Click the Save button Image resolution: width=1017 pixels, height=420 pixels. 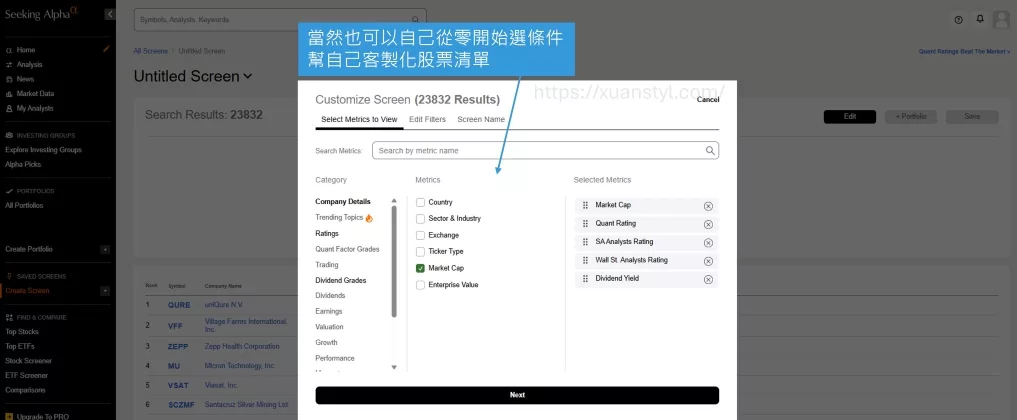[x=972, y=117]
